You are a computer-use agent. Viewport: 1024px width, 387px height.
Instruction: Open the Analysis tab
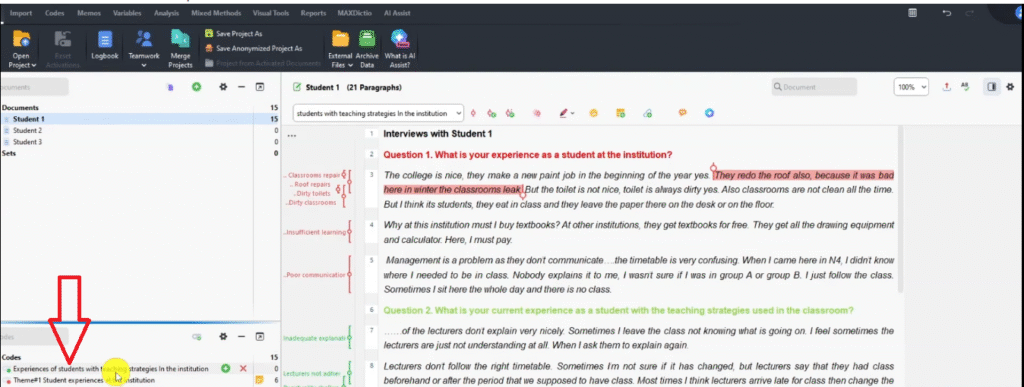pos(167,13)
